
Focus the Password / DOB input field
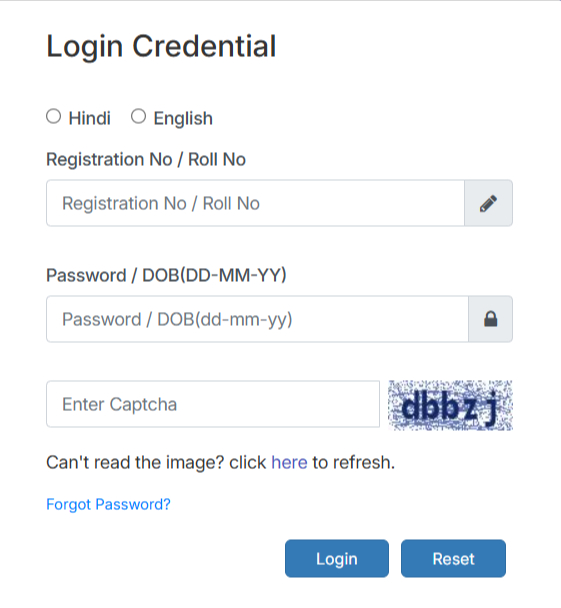(257, 319)
